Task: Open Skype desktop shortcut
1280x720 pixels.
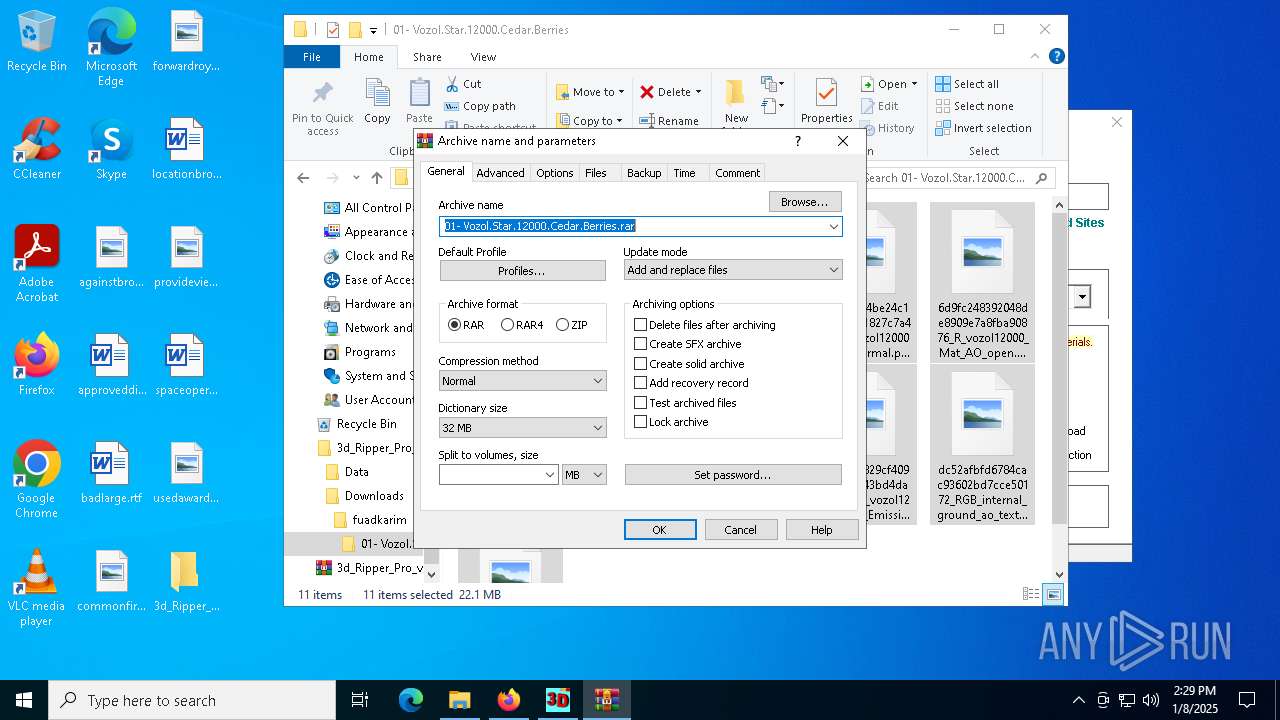Action: tap(111, 150)
